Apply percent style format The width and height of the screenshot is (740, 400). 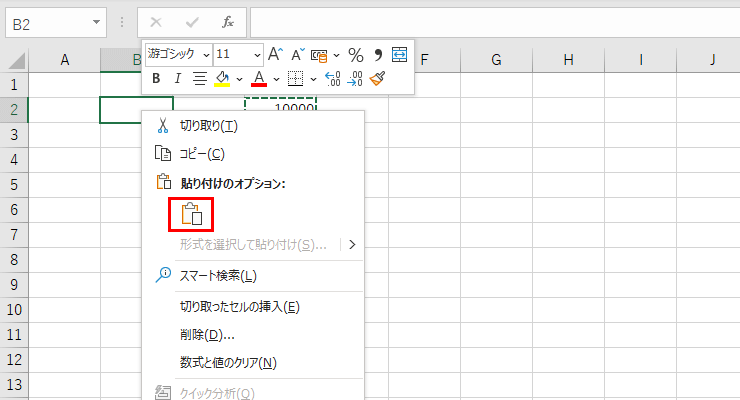pos(355,54)
